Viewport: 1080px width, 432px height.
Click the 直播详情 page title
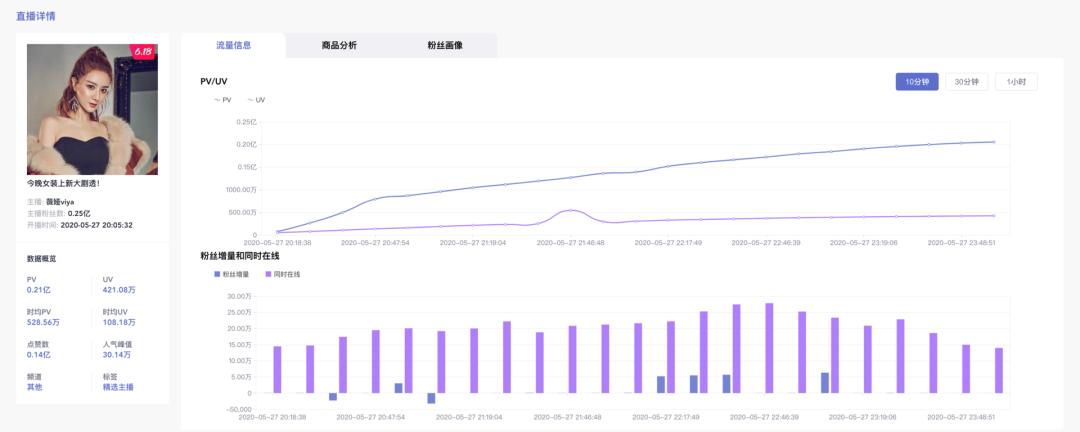pos(36,16)
